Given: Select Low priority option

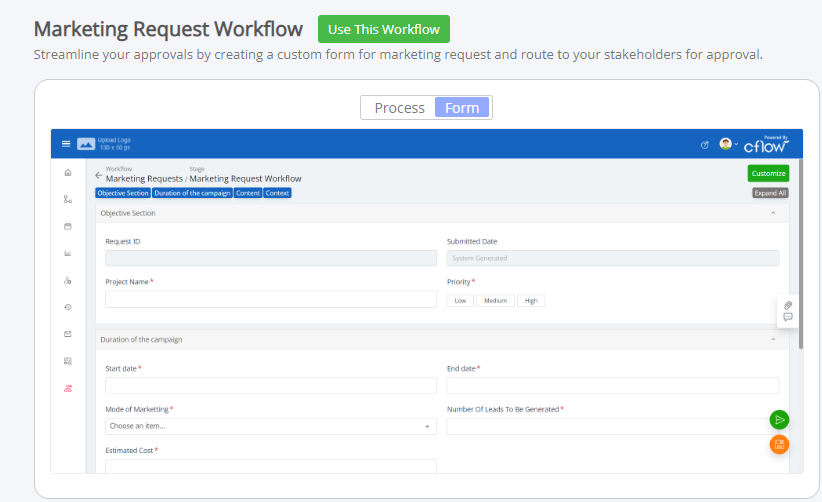Looking at the screenshot, I should (x=460, y=301).
